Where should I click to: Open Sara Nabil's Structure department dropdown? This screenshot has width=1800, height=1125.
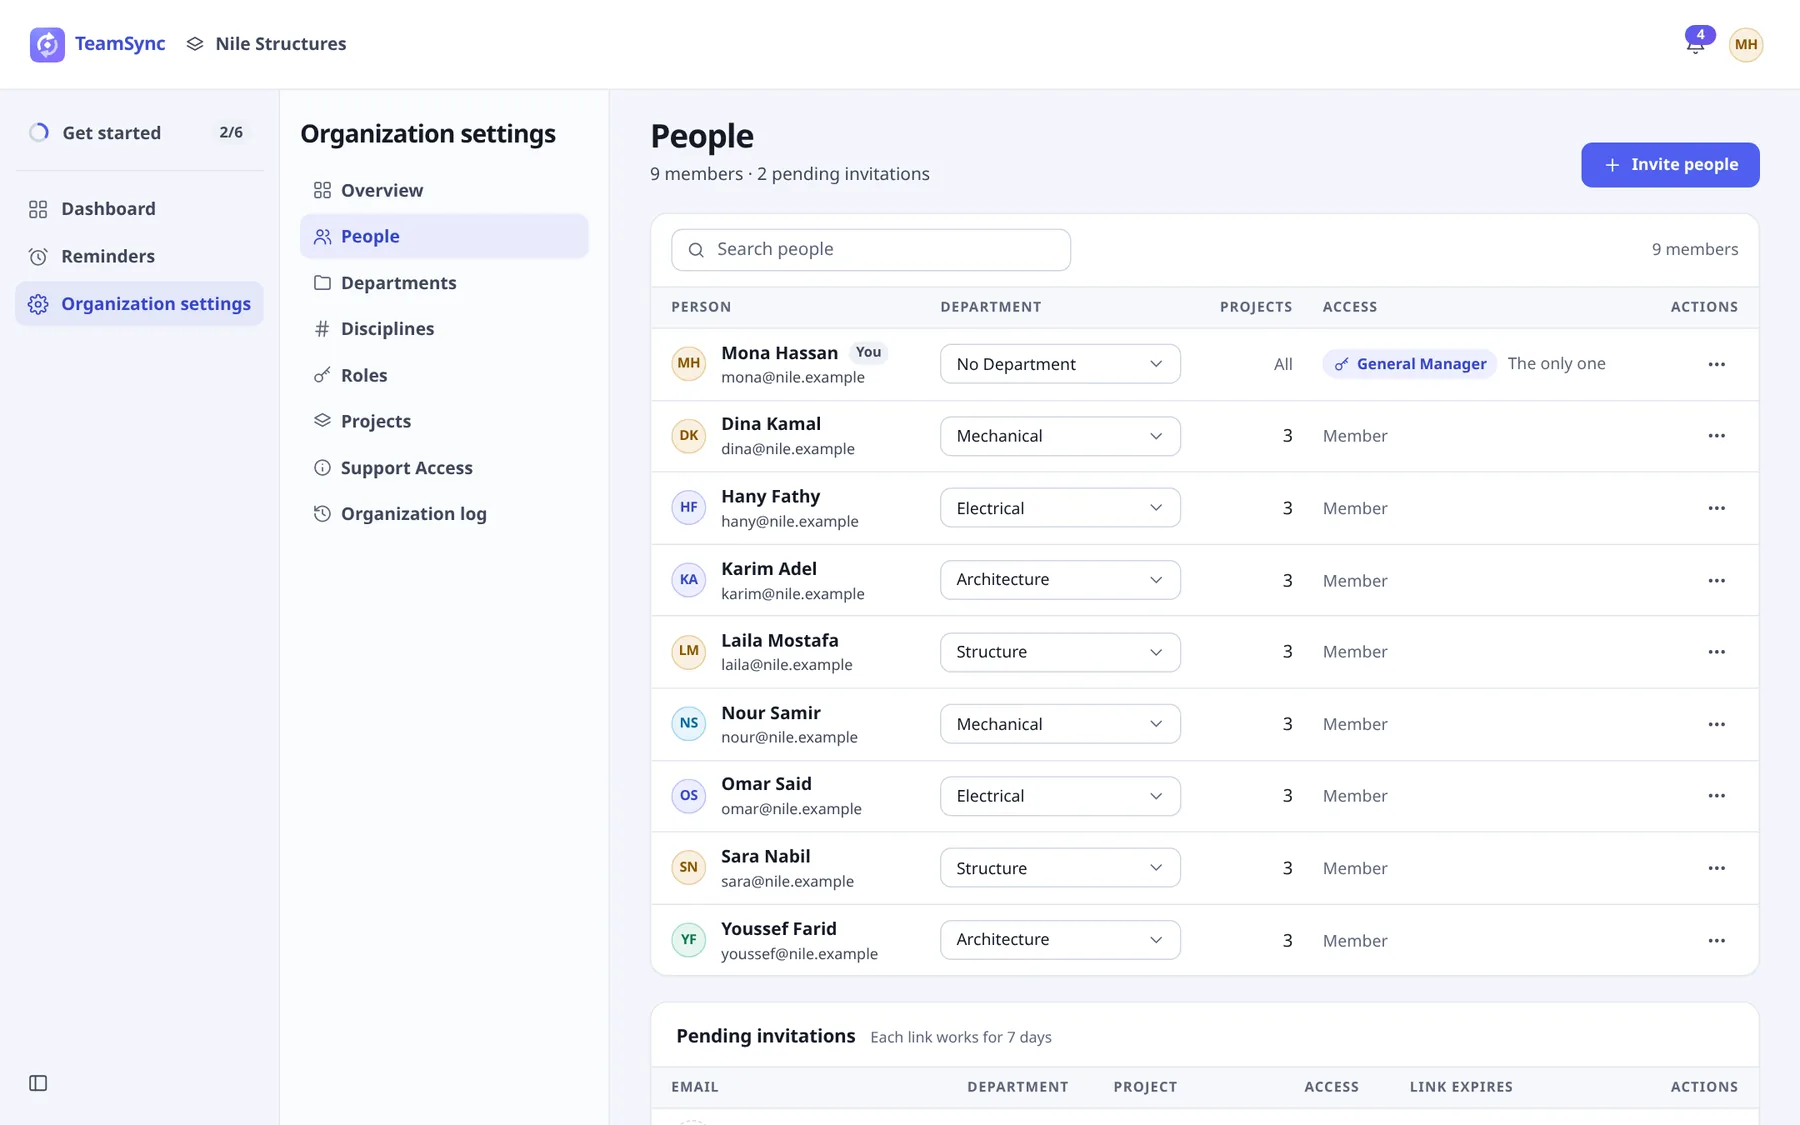[1060, 868]
